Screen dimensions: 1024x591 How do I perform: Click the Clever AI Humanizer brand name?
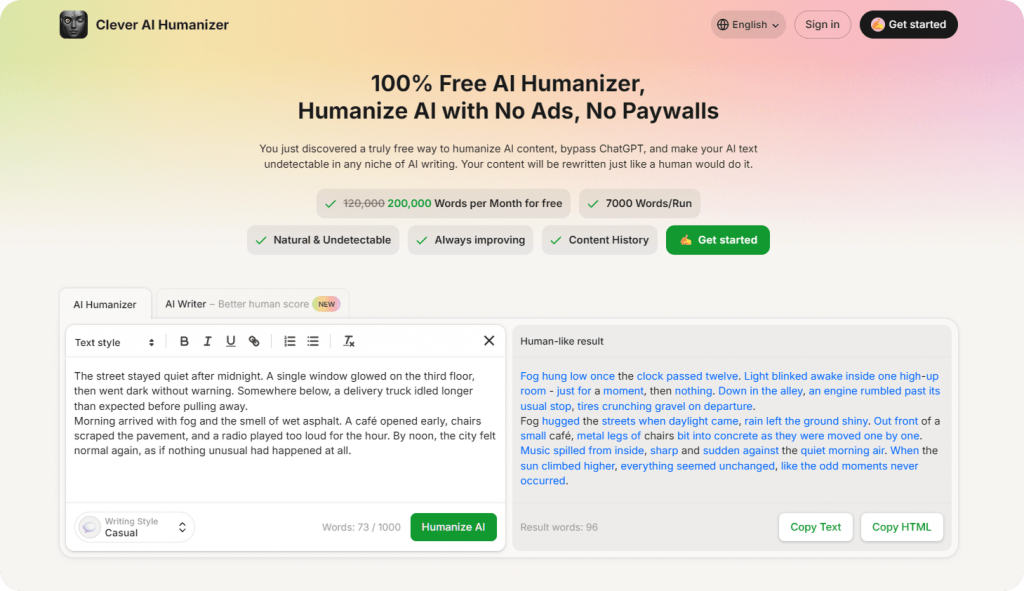[162, 25]
